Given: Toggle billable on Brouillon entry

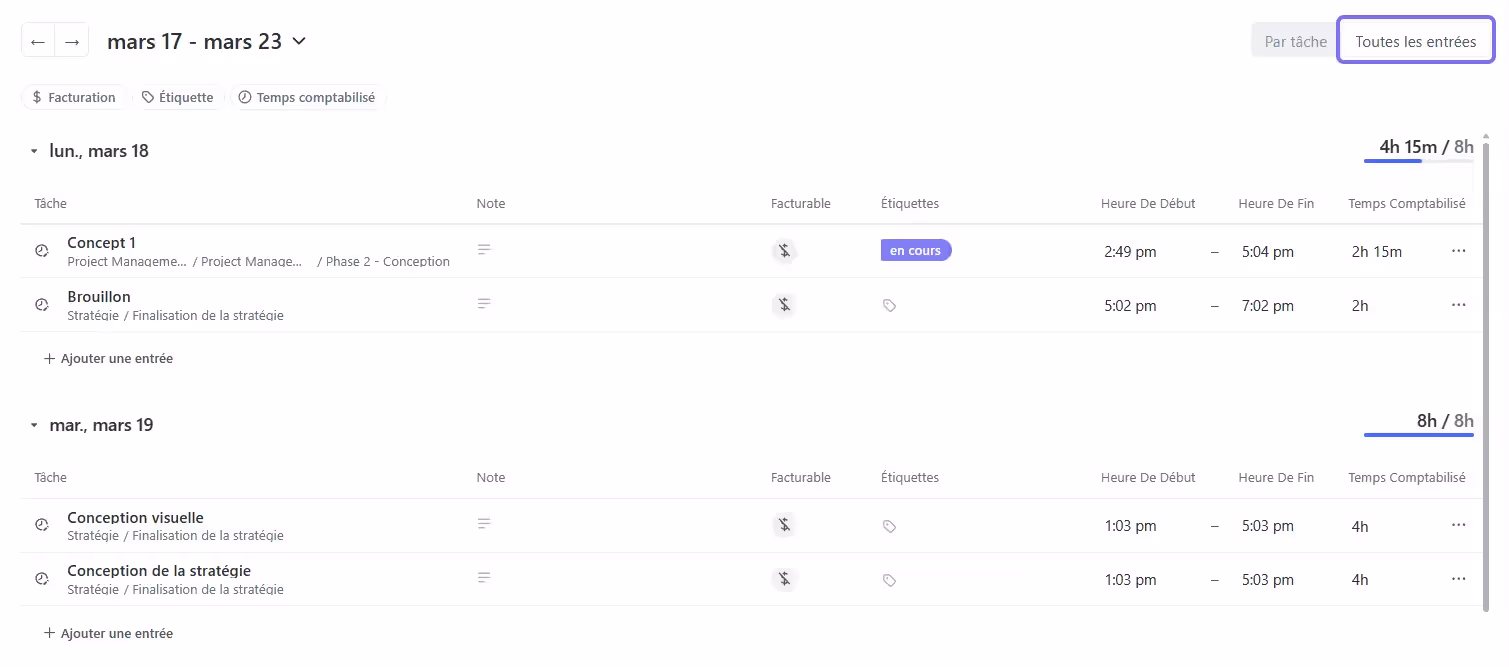Looking at the screenshot, I should [x=785, y=305].
